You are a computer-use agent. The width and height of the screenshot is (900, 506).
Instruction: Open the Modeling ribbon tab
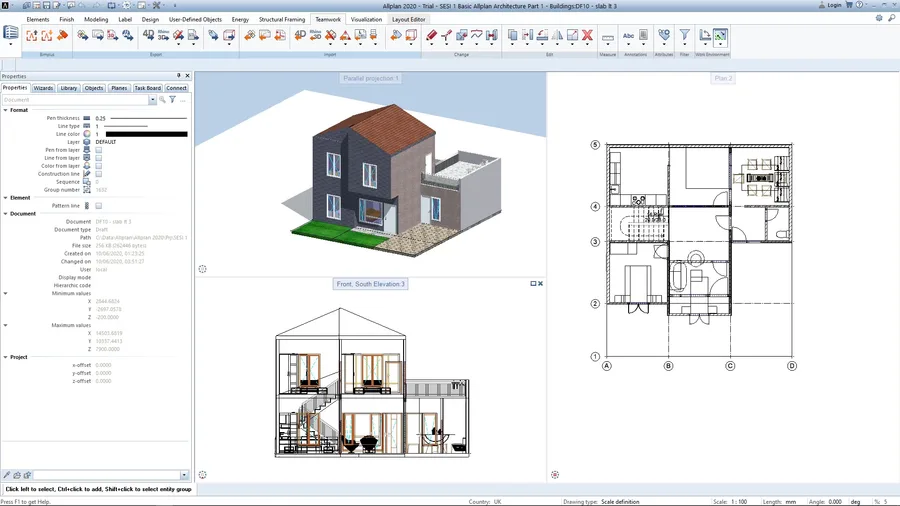coord(96,20)
